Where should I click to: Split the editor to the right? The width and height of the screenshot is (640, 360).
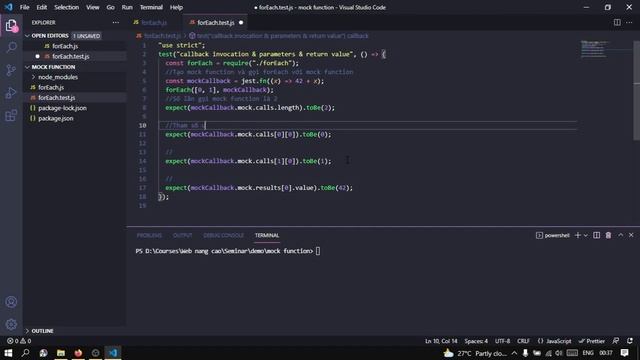point(617,22)
